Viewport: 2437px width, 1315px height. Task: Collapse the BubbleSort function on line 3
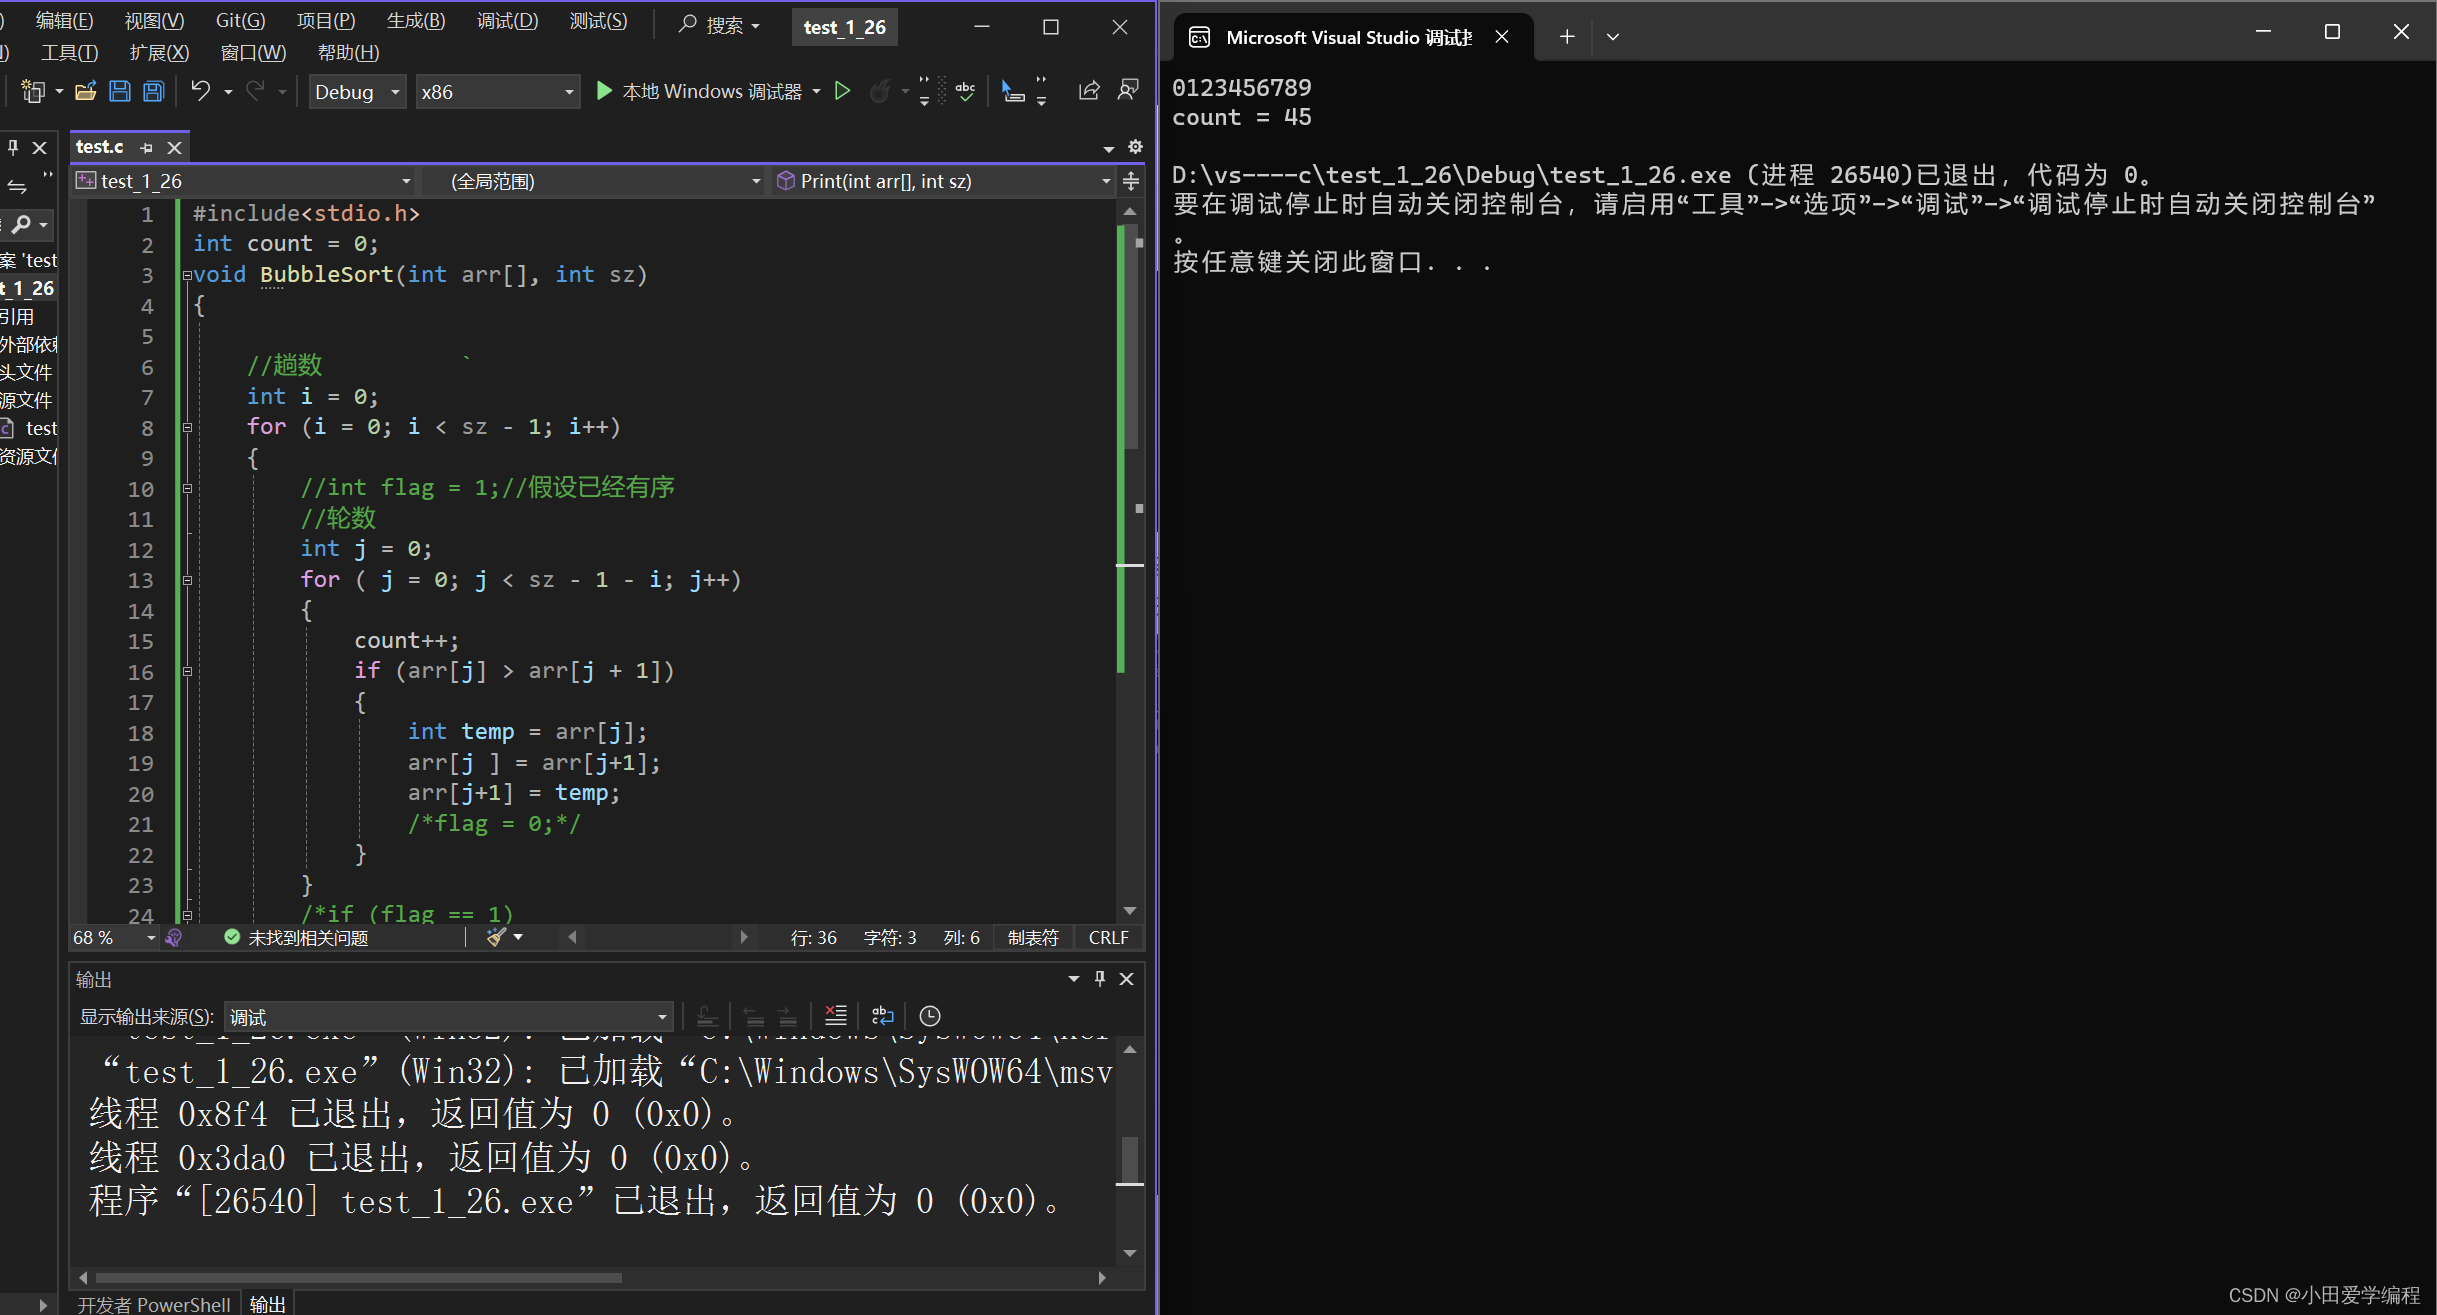click(187, 275)
